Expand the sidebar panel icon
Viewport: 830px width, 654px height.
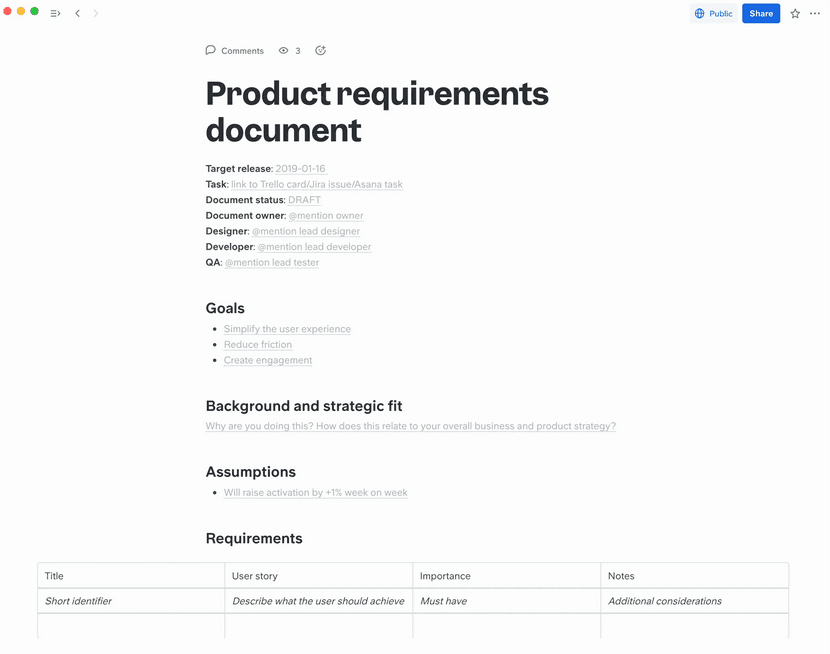[55, 14]
